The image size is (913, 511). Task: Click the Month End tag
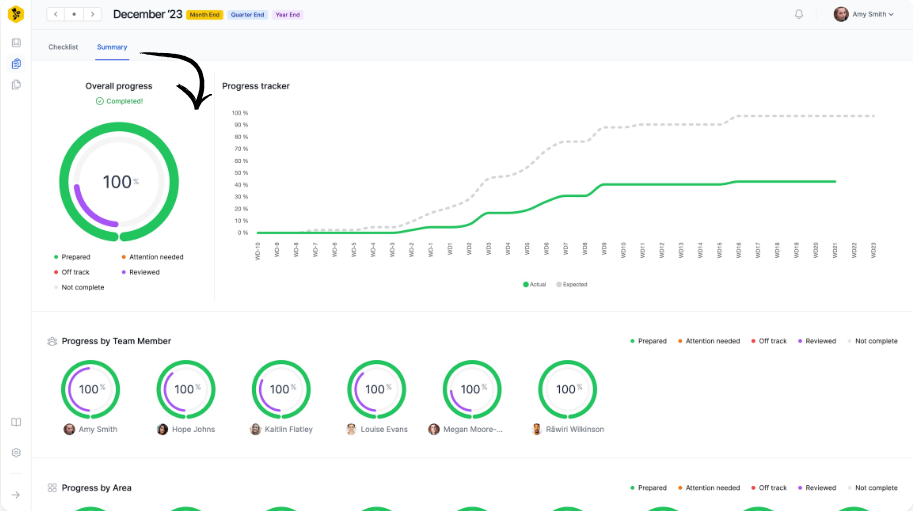pyautogui.click(x=204, y=15)
